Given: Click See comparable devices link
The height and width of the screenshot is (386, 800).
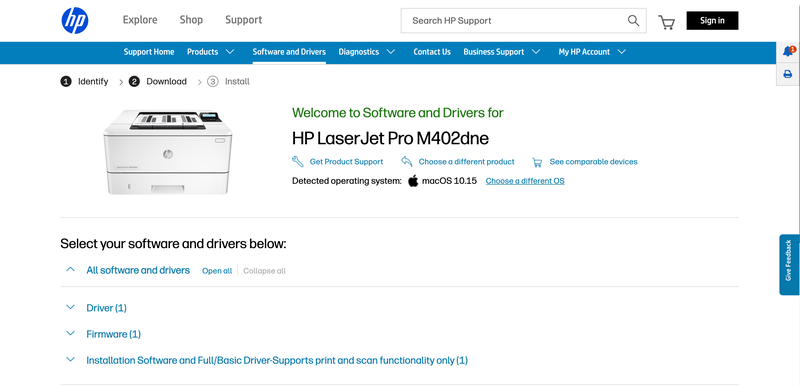Looking at the screenshot, I should [593, 162].
